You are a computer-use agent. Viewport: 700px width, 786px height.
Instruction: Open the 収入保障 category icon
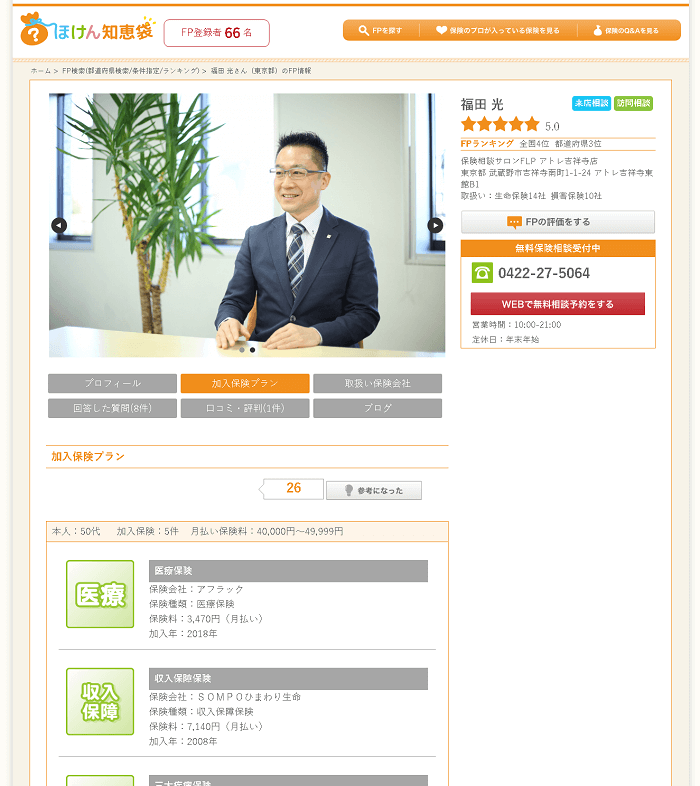[x=100, y=701]
